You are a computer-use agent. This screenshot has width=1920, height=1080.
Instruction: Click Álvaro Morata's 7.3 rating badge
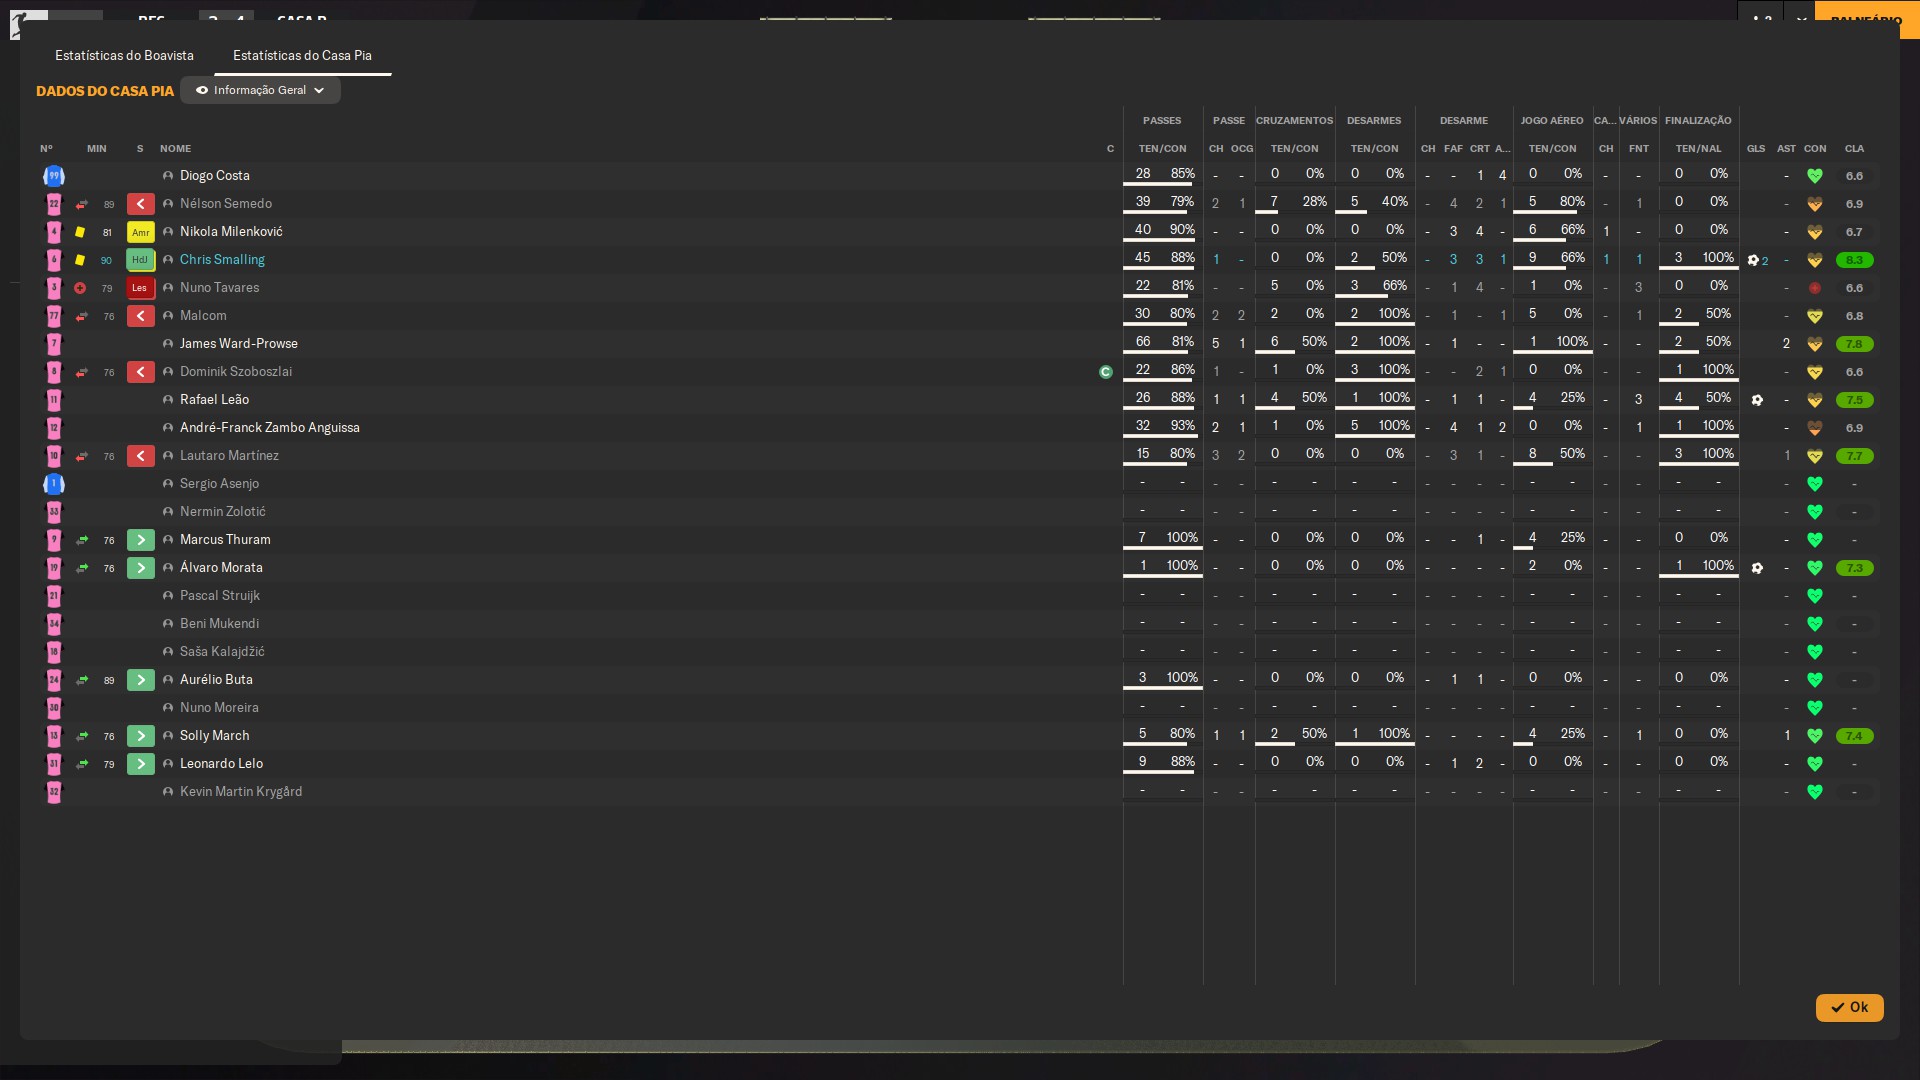point(1854,568)
